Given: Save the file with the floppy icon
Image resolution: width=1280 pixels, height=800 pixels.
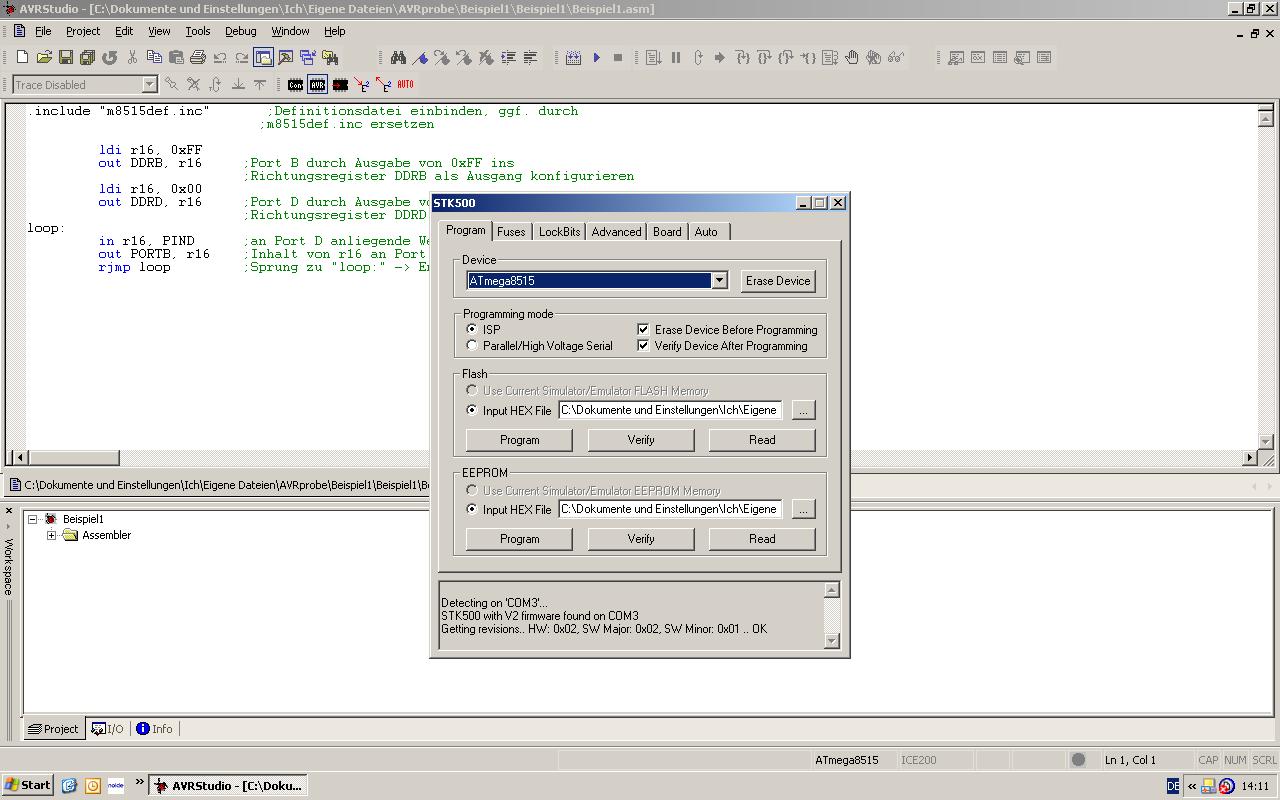Looking at the screenshot, I should (x=66, y=57).
